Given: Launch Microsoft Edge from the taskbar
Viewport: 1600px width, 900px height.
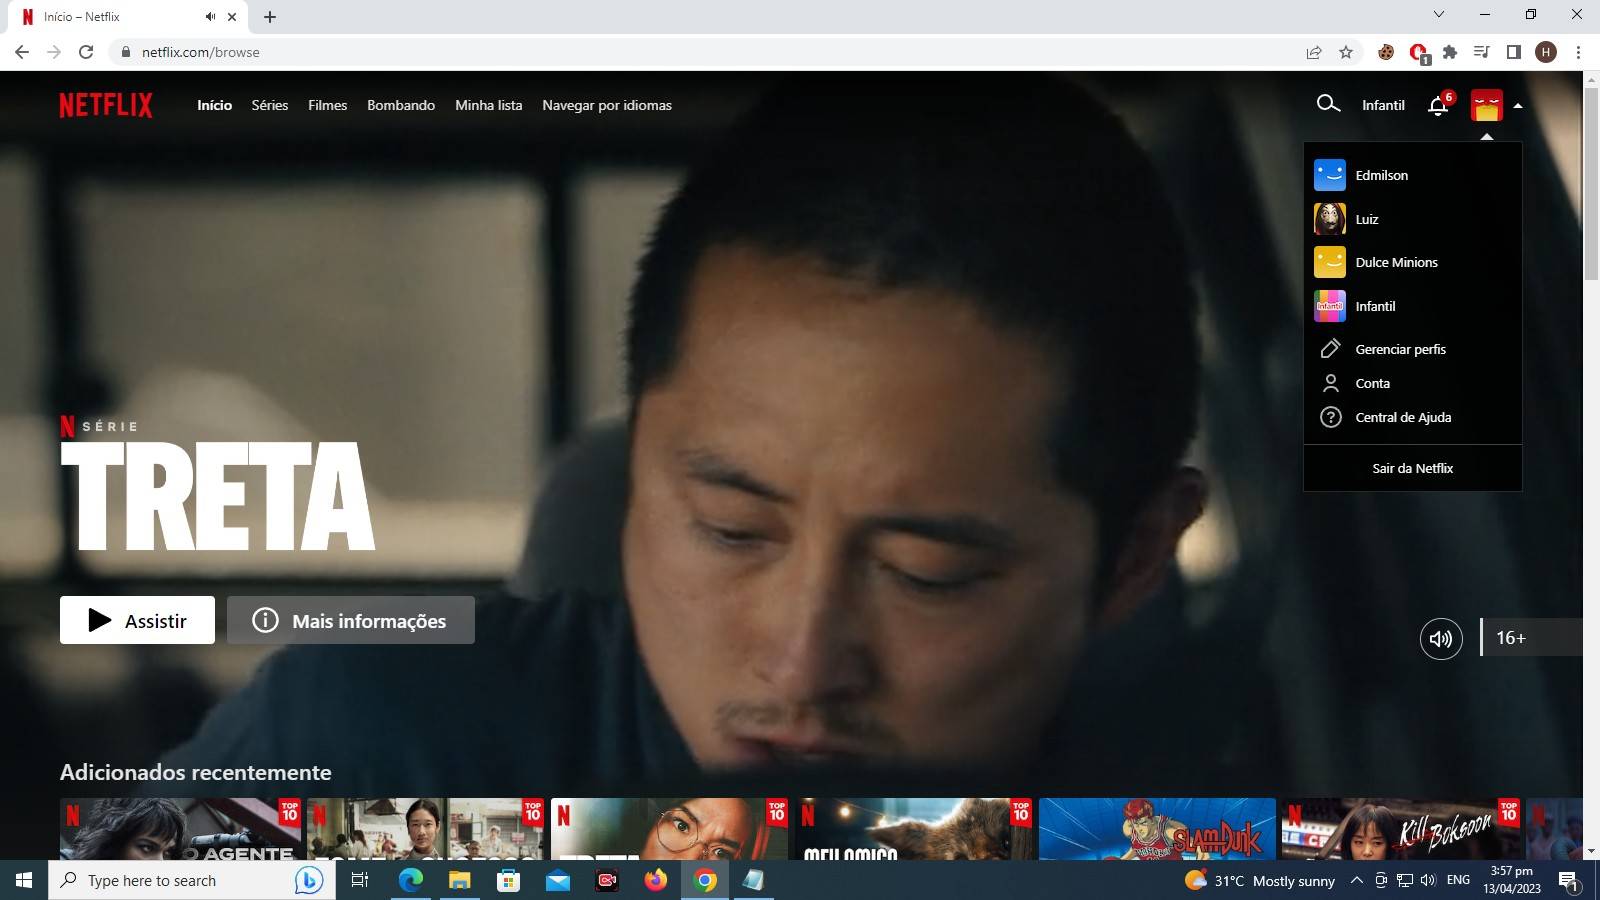Looking at the screenshot, I should click(x=411, y=880).
